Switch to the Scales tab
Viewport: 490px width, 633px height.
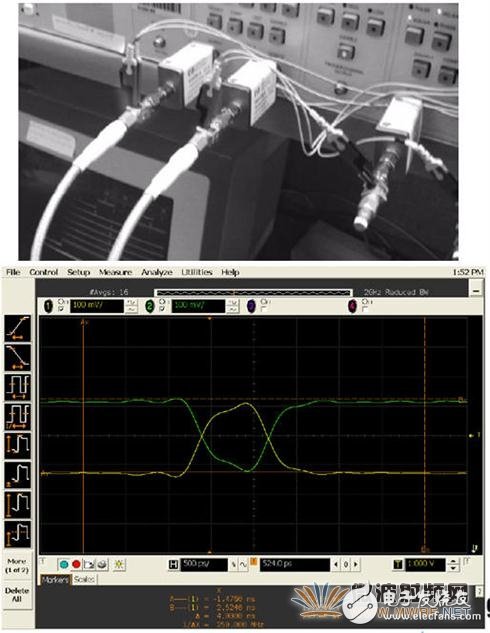coord(84,580)
